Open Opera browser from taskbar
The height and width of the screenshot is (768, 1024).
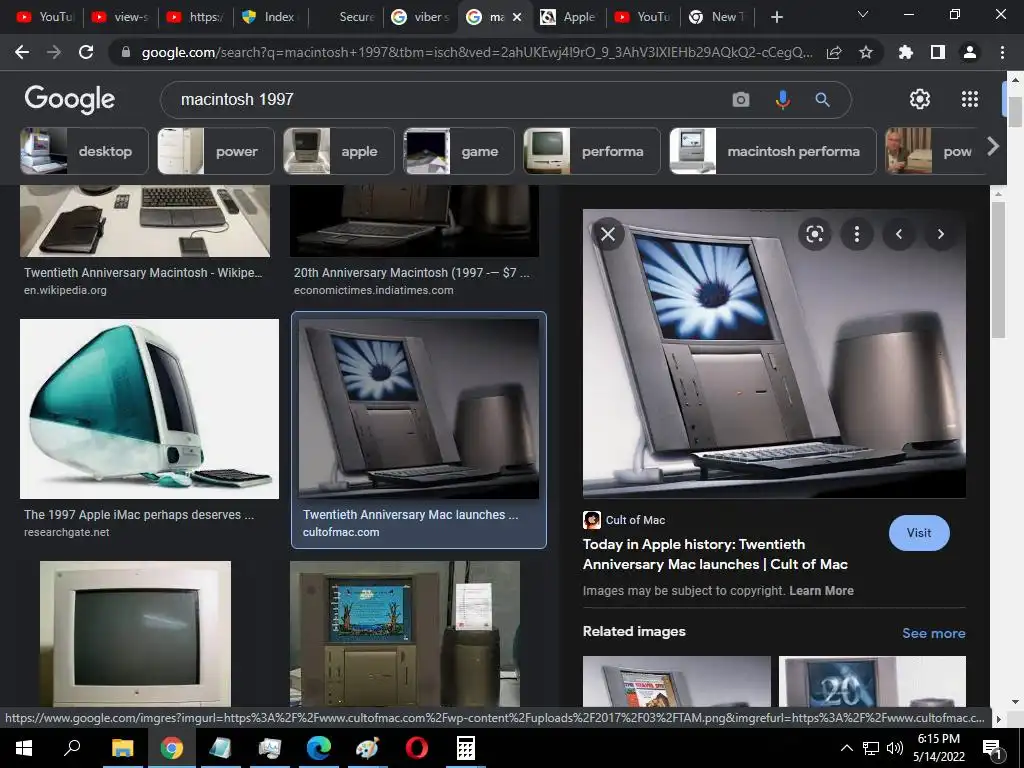pos(417,748)
